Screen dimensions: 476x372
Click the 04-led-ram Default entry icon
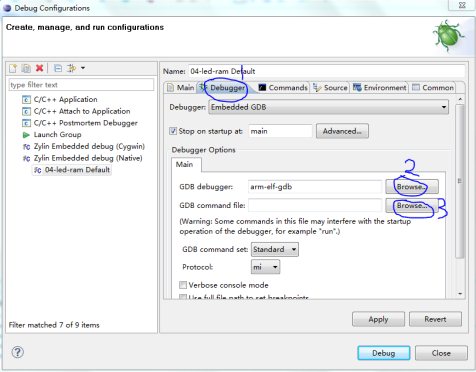pyautogui.click(x=38, y=170)
